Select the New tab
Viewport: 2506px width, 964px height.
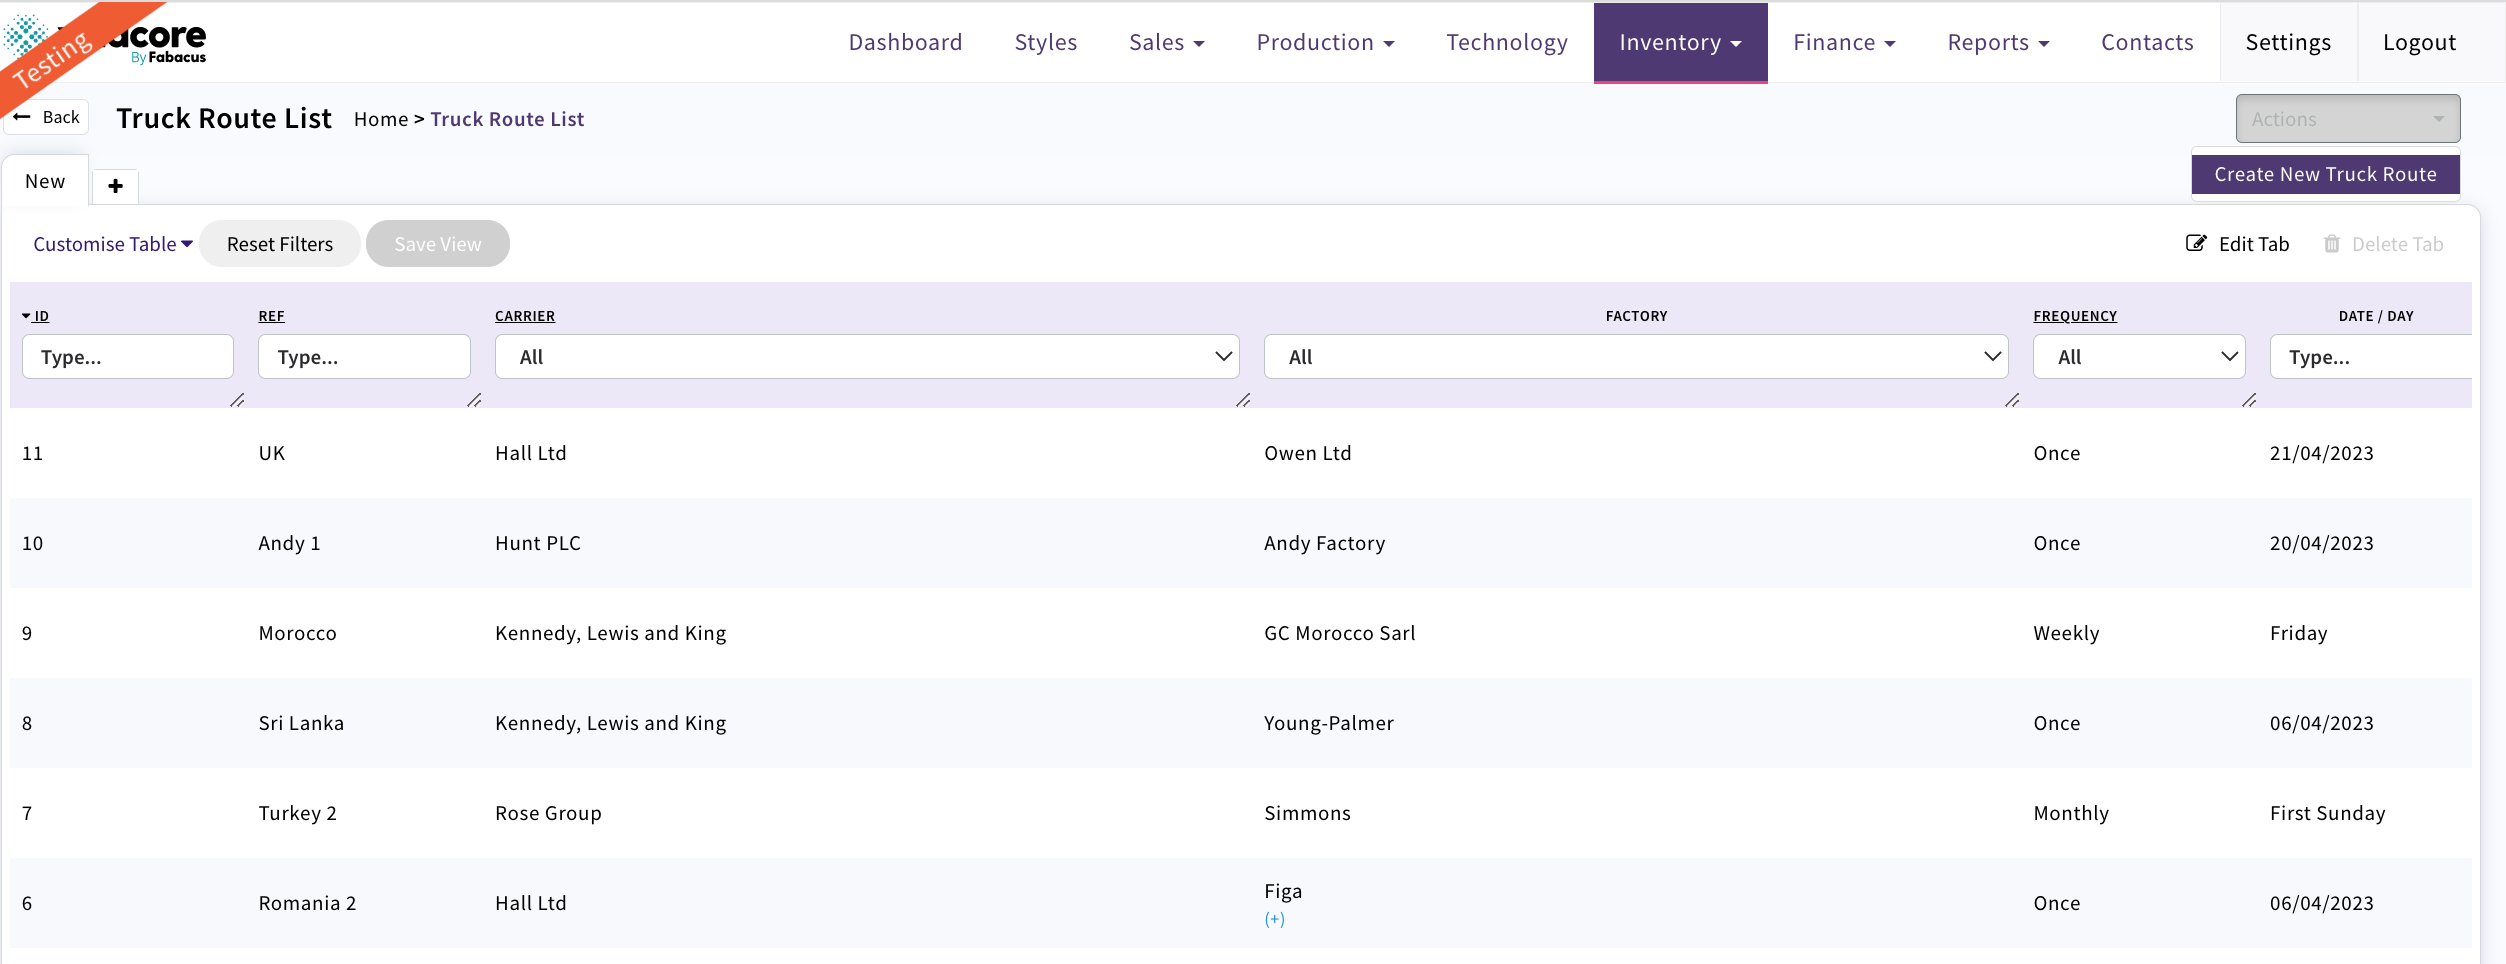[44, 180]
